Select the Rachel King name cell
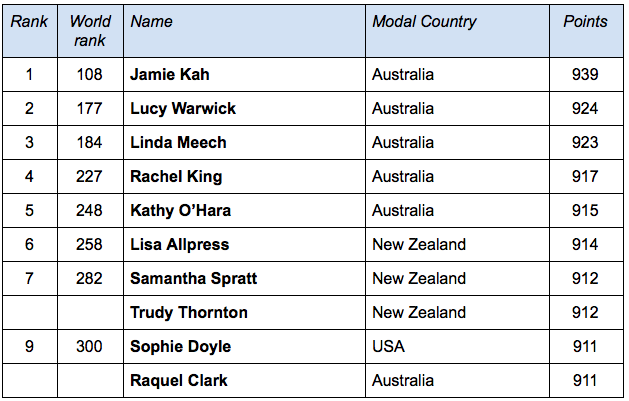 pos(176,177)
